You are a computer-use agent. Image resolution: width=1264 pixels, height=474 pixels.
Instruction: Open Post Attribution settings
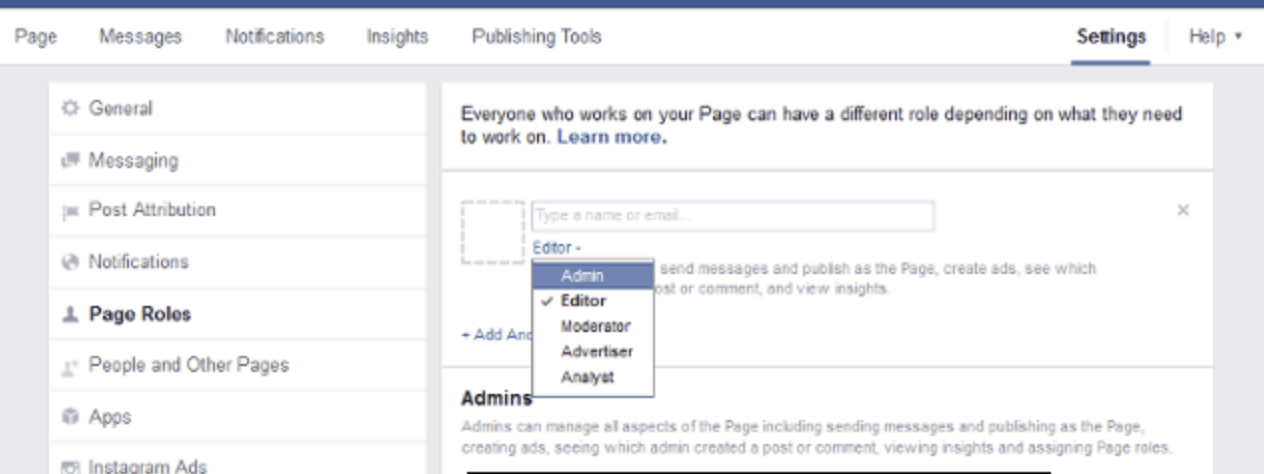tap(237, 211)
